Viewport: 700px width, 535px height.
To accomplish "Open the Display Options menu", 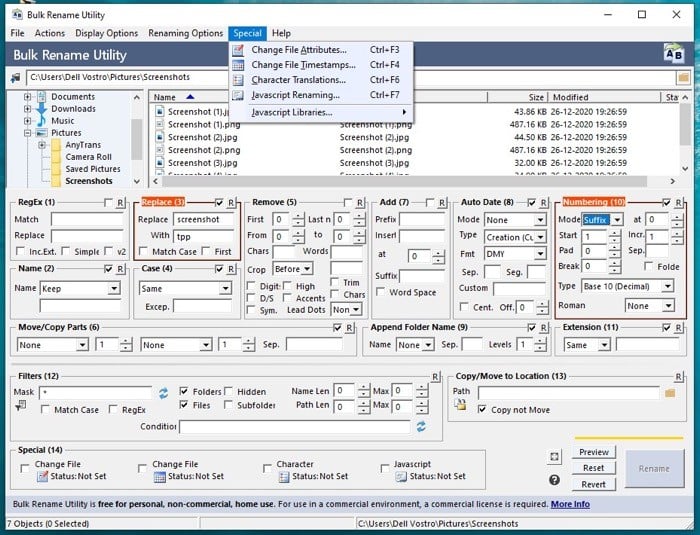I will click(106, 33).
